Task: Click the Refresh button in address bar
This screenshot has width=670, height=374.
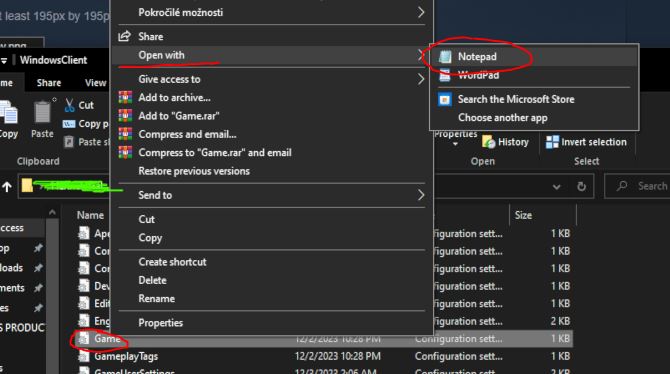Action: click(x=582, y=186)
